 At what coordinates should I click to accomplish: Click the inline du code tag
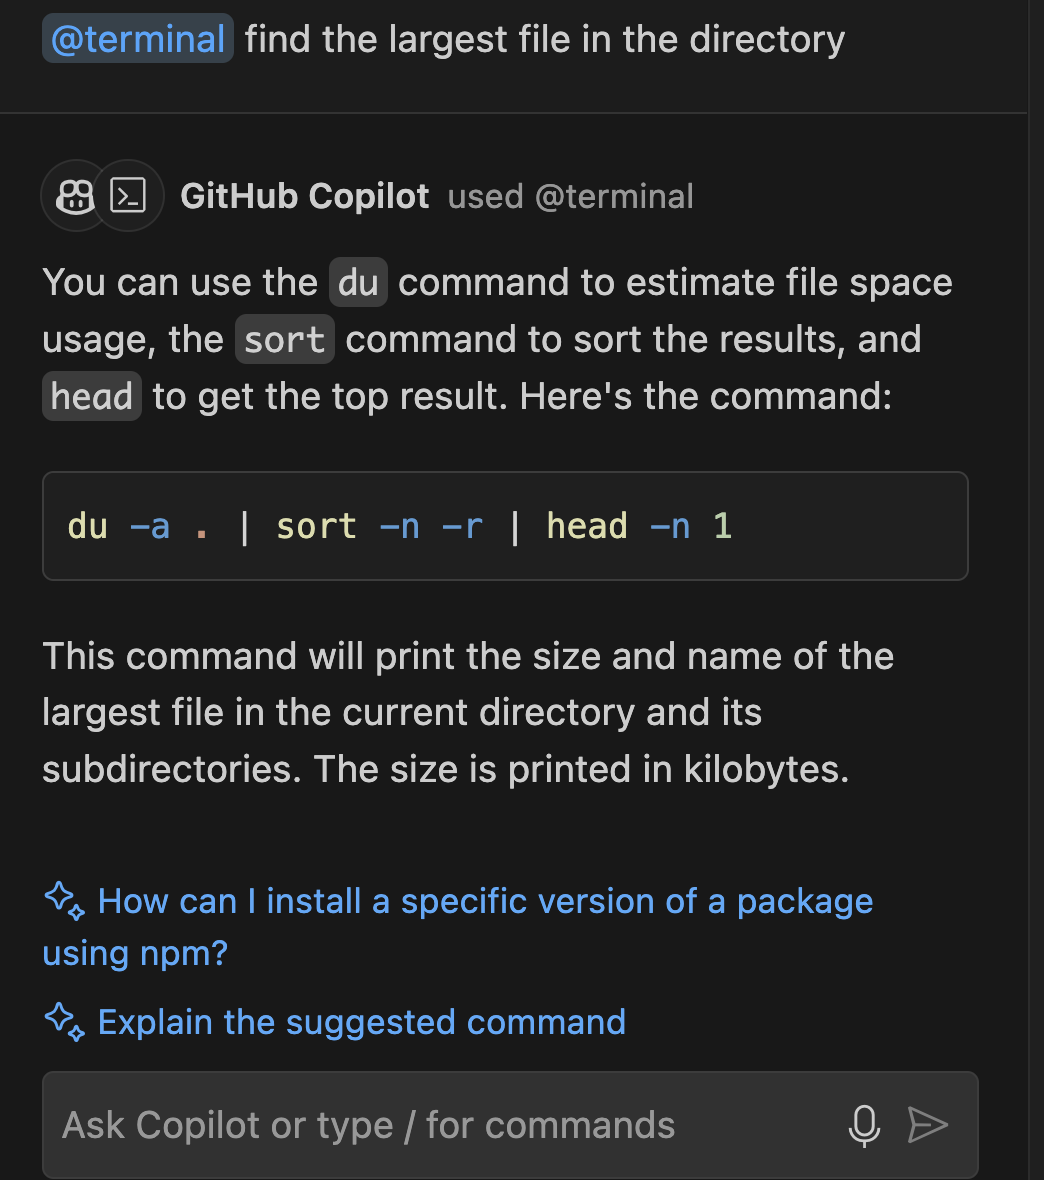358,283
